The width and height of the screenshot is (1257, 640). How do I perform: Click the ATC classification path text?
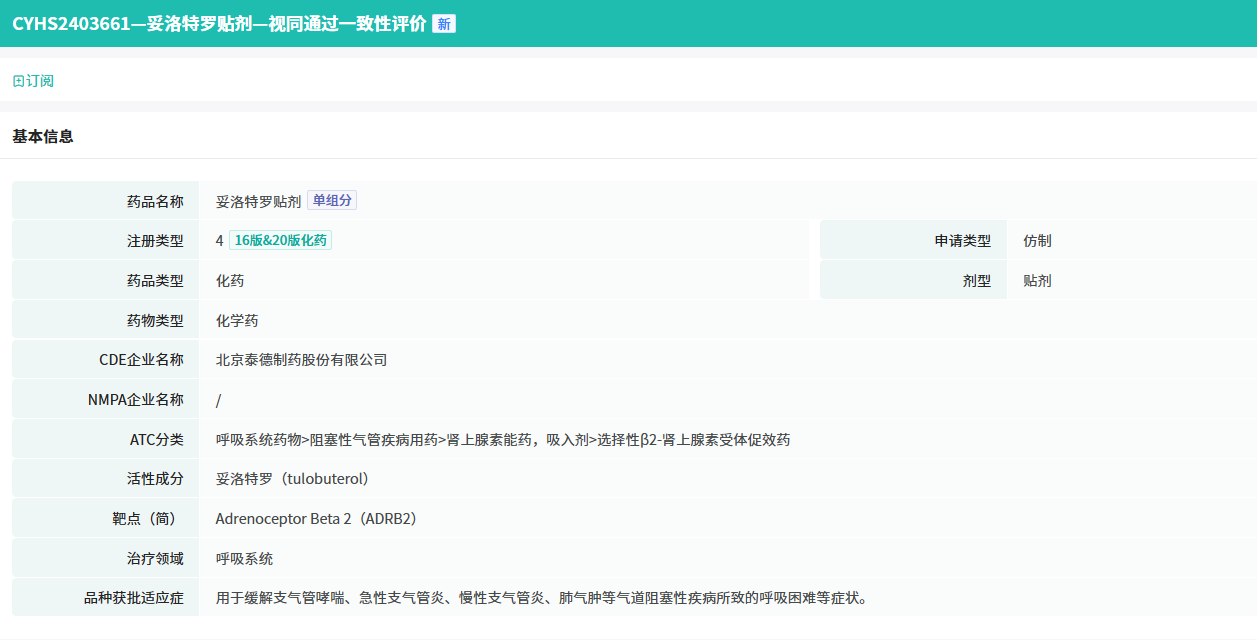[503, 439]
